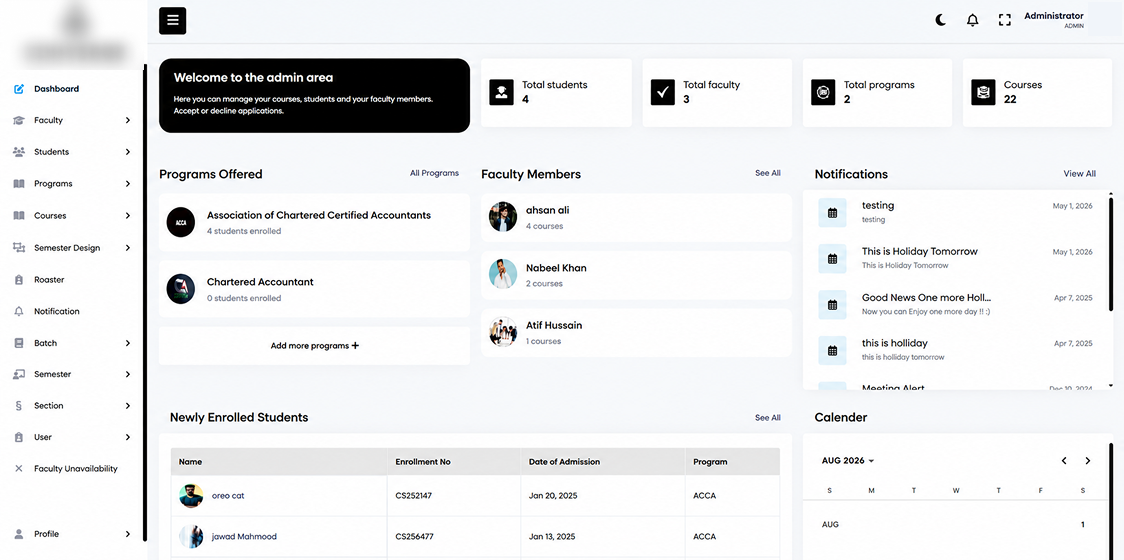Click the Total programs icon

[x=824, y=92]
